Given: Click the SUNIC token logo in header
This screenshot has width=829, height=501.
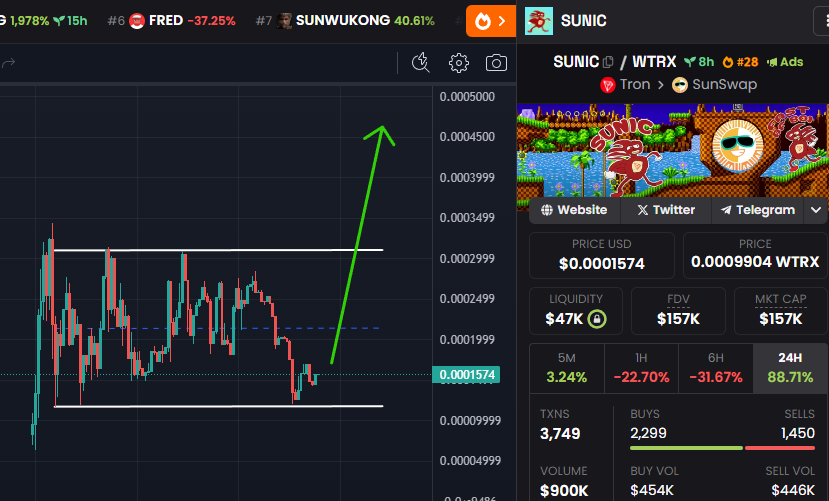Looking at the screenshot, I should pos(539,21).
